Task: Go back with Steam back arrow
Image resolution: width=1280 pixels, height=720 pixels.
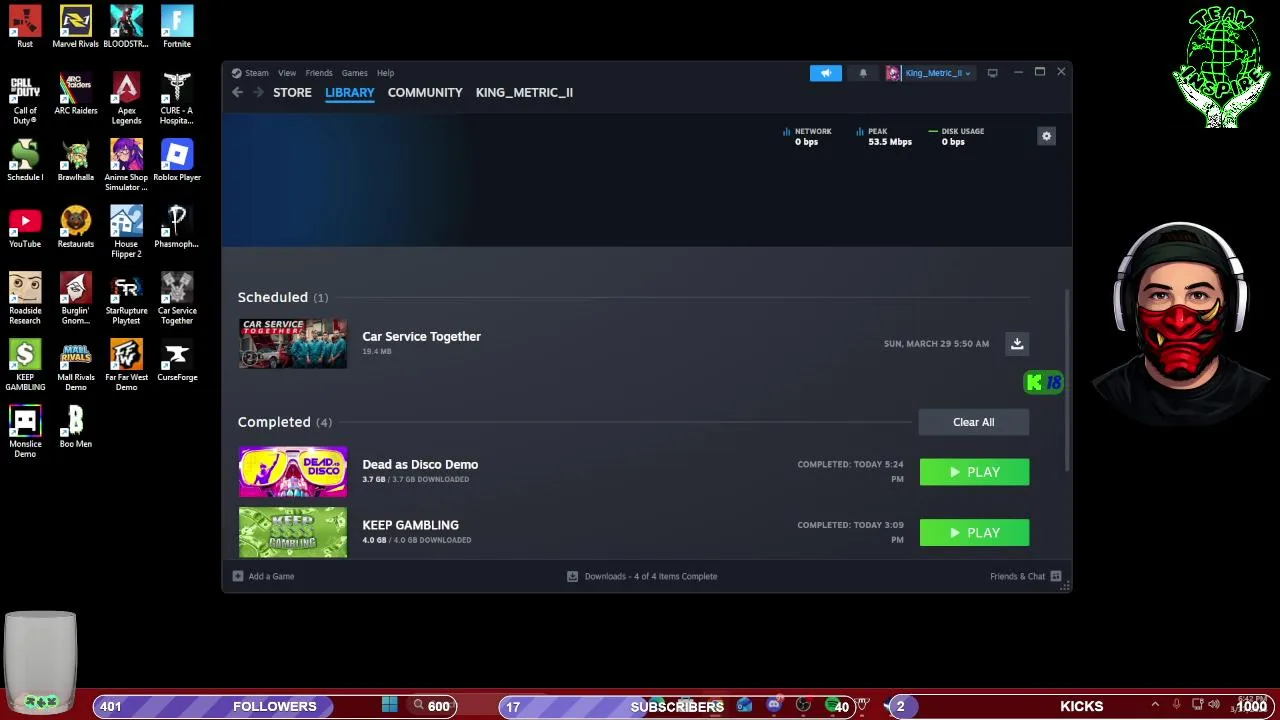Action: [x=237, y=92]
